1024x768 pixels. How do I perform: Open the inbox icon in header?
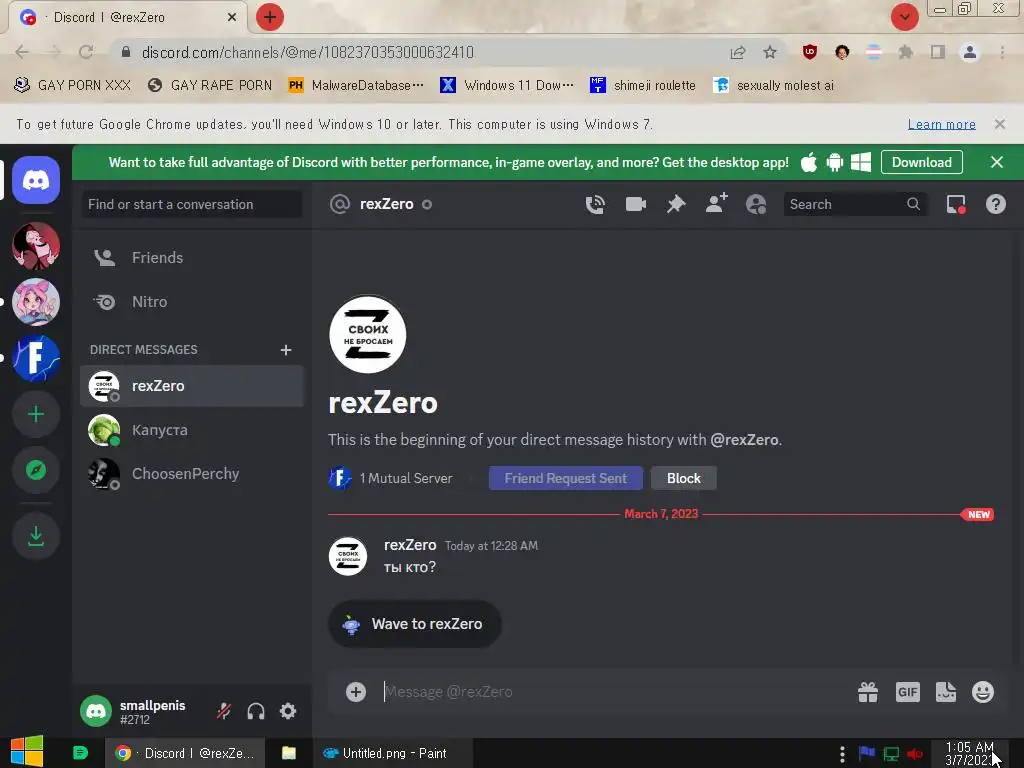click(956, 204)
